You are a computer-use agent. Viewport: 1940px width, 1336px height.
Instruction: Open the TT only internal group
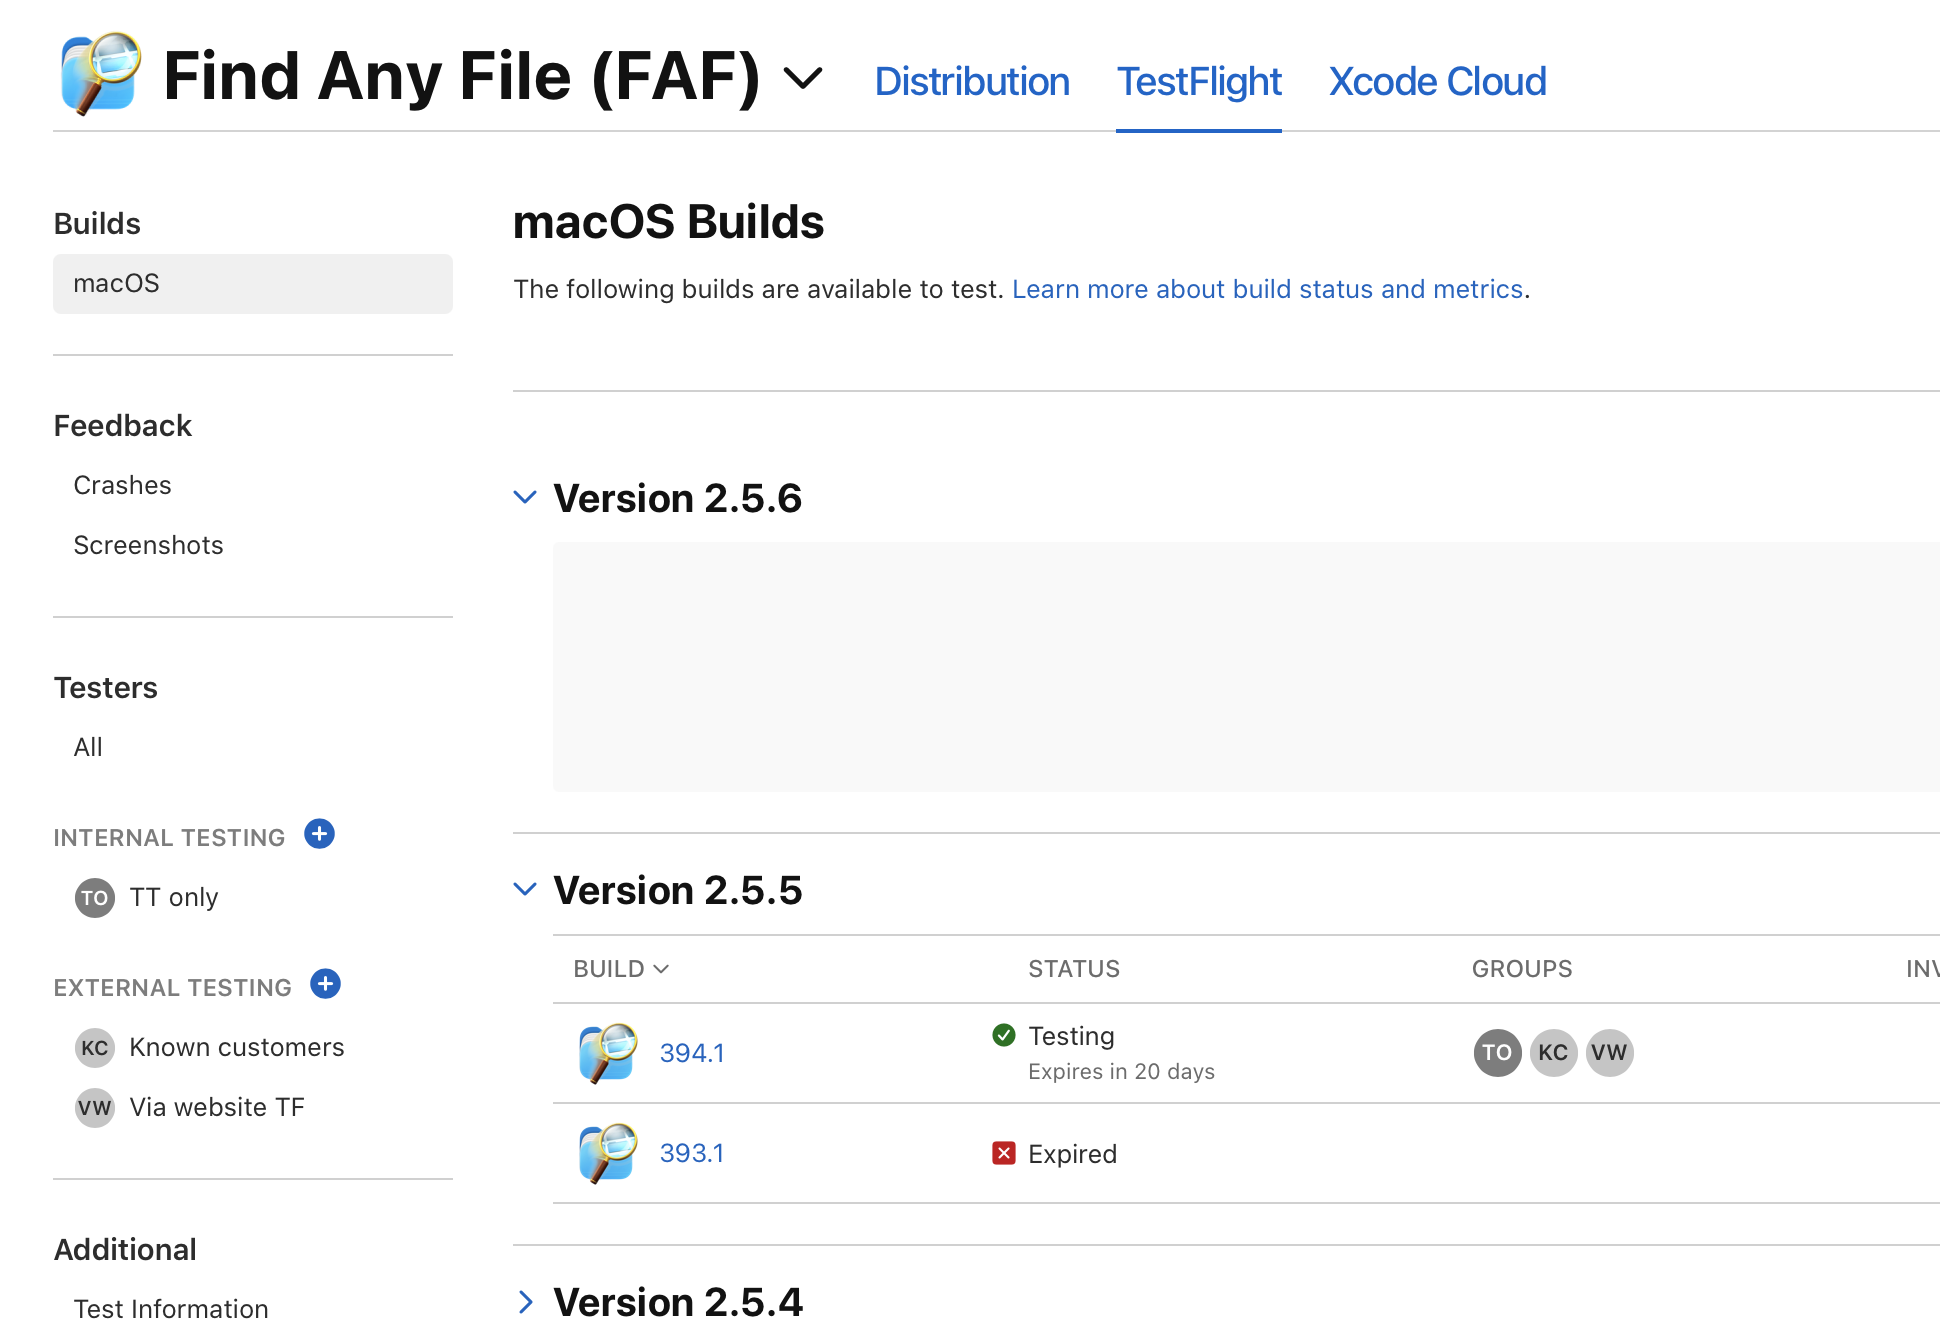pos(174,897)
